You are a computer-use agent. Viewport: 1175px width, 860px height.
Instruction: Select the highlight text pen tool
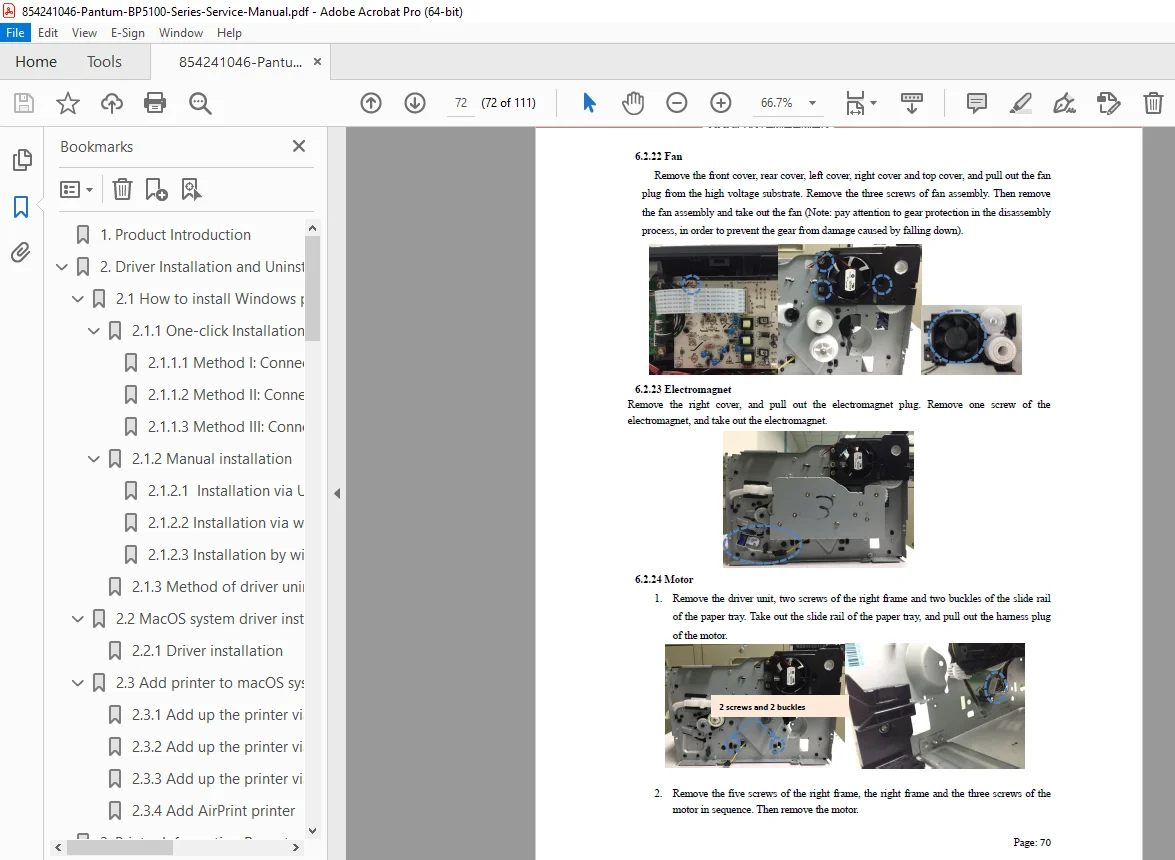pos(1020,103)
